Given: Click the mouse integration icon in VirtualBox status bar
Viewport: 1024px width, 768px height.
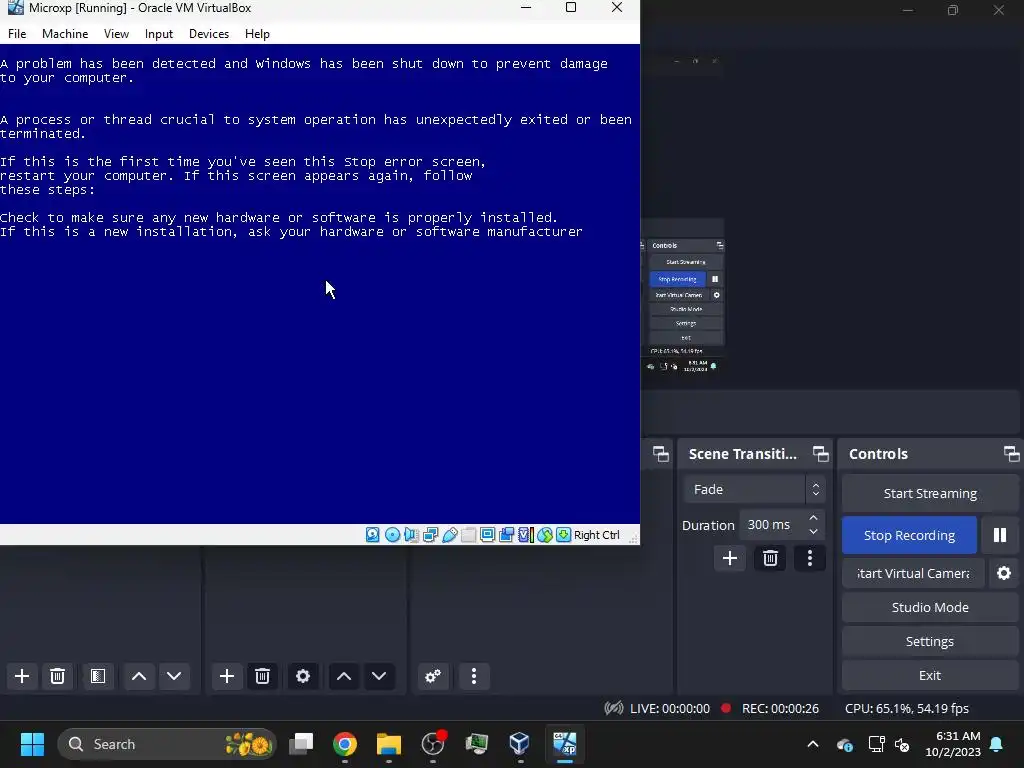Looking at the screenshot, I should pos(545,535).
